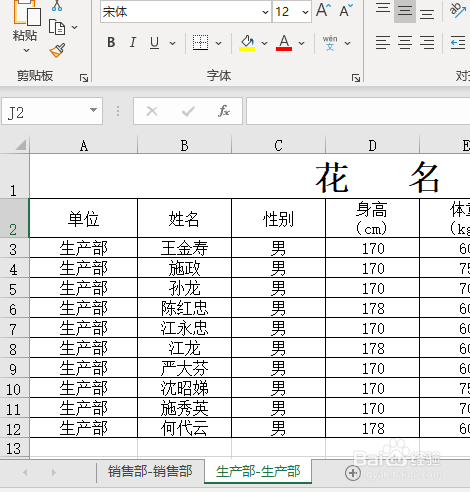This screenshot has width=470, height=492.
Task: Click the formula bar confirm checkmark
Action: 188,111
